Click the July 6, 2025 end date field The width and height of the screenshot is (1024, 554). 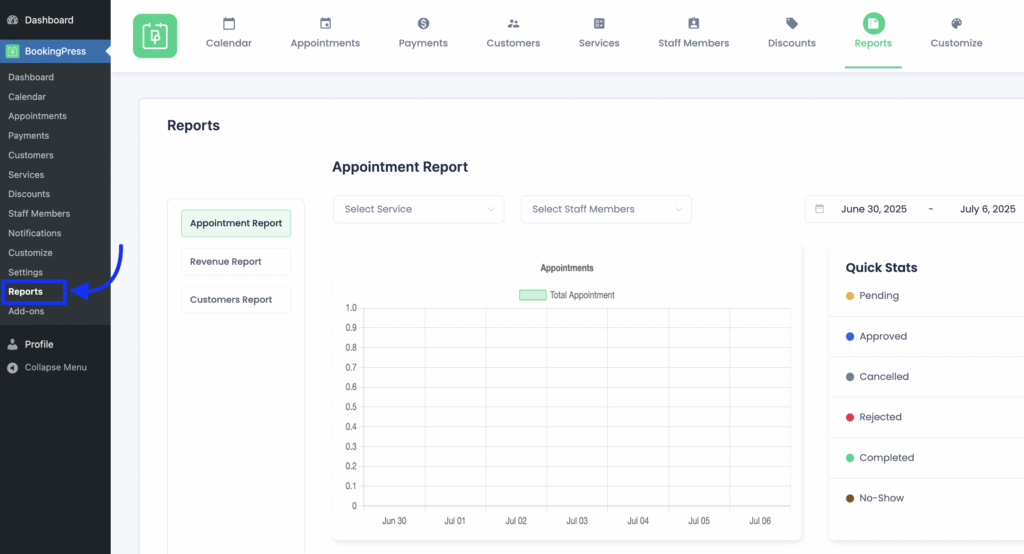pyautogui.click(x=987, y=209)
